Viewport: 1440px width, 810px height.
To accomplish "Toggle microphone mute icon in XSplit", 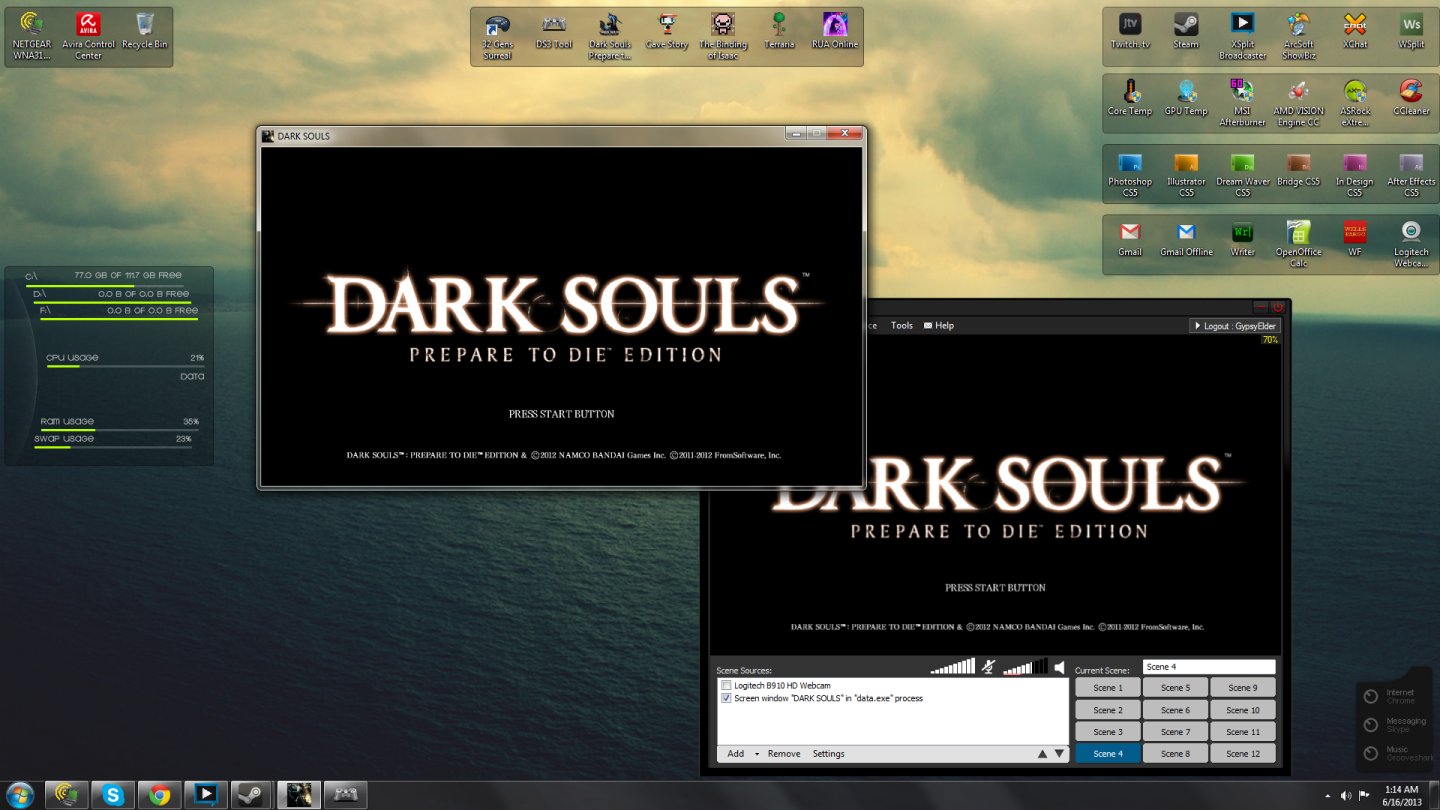I will coord(988,667).
